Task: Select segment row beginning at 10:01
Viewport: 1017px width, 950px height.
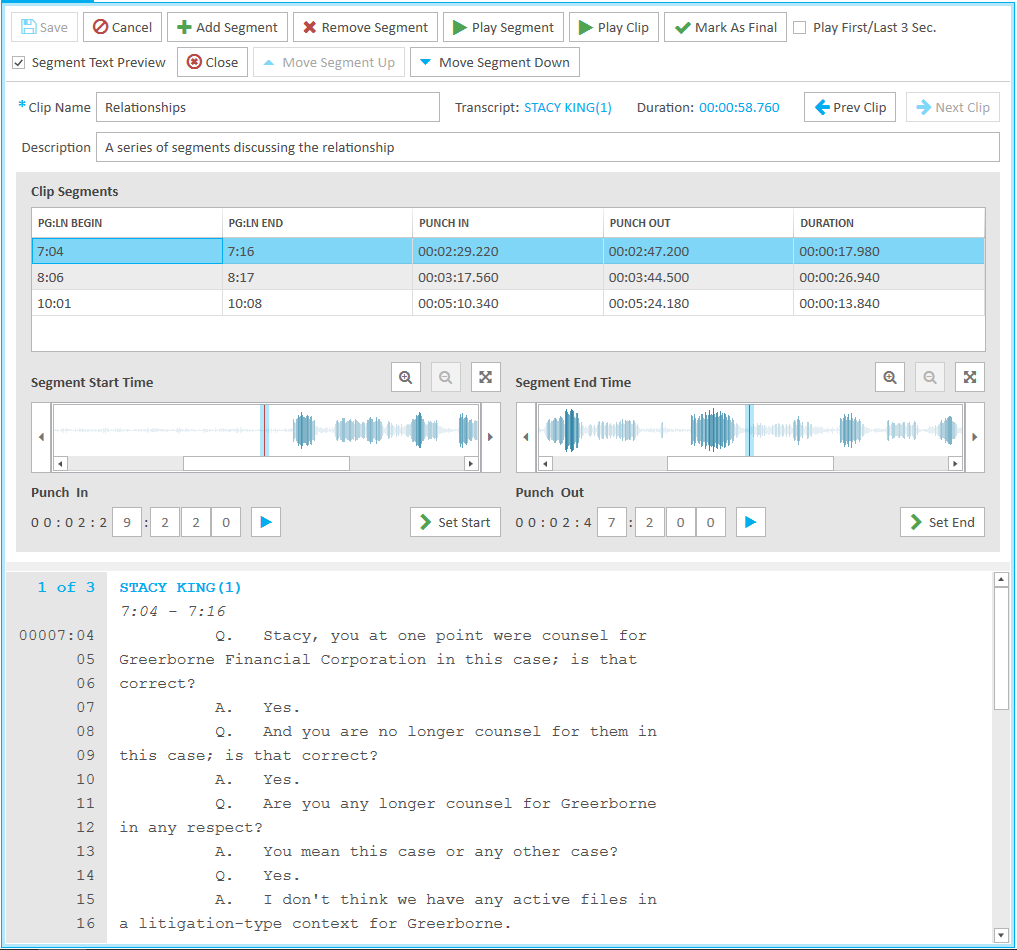Action: [x=508, y=303]
